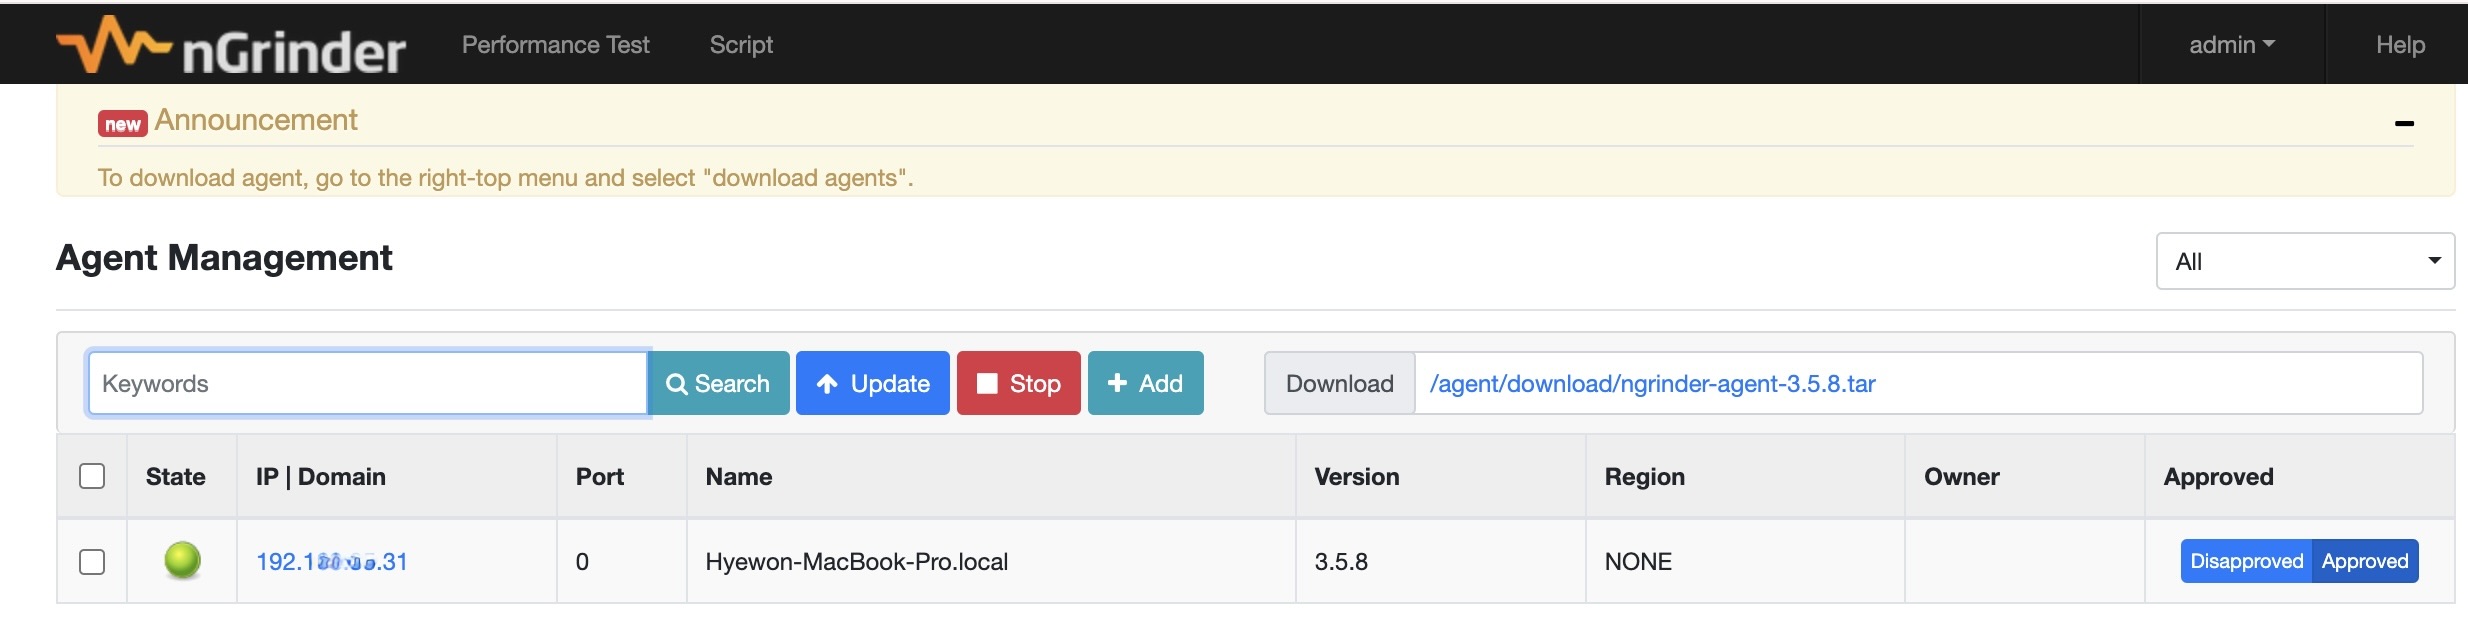Click the red Stop button
The width and height of the screenshot is (2468, 622).
(x=1018, y=383)
